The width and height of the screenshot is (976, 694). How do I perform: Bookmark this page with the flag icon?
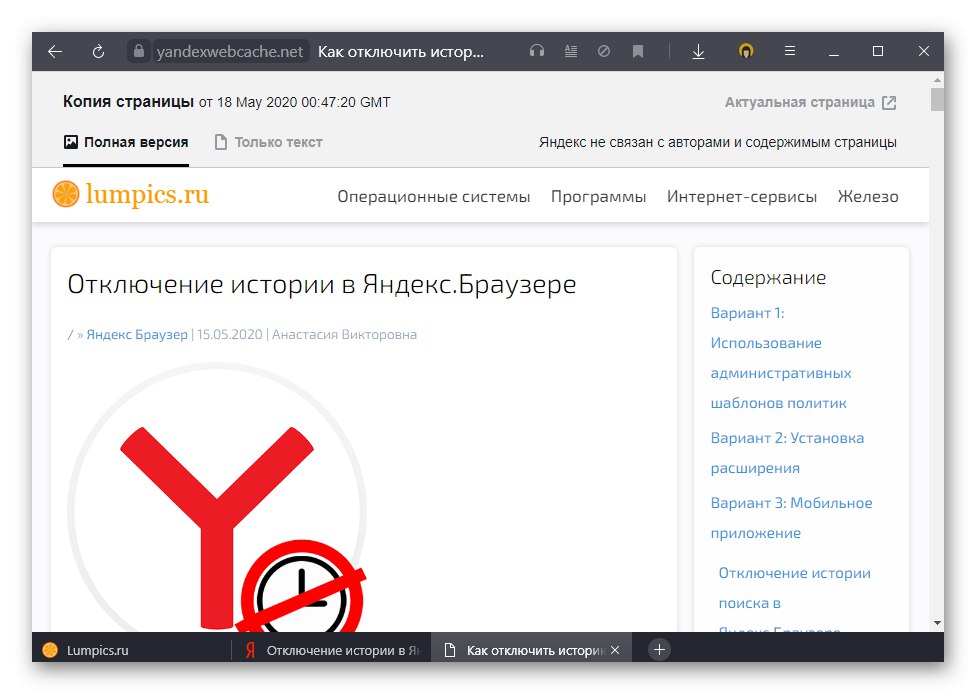637,51
